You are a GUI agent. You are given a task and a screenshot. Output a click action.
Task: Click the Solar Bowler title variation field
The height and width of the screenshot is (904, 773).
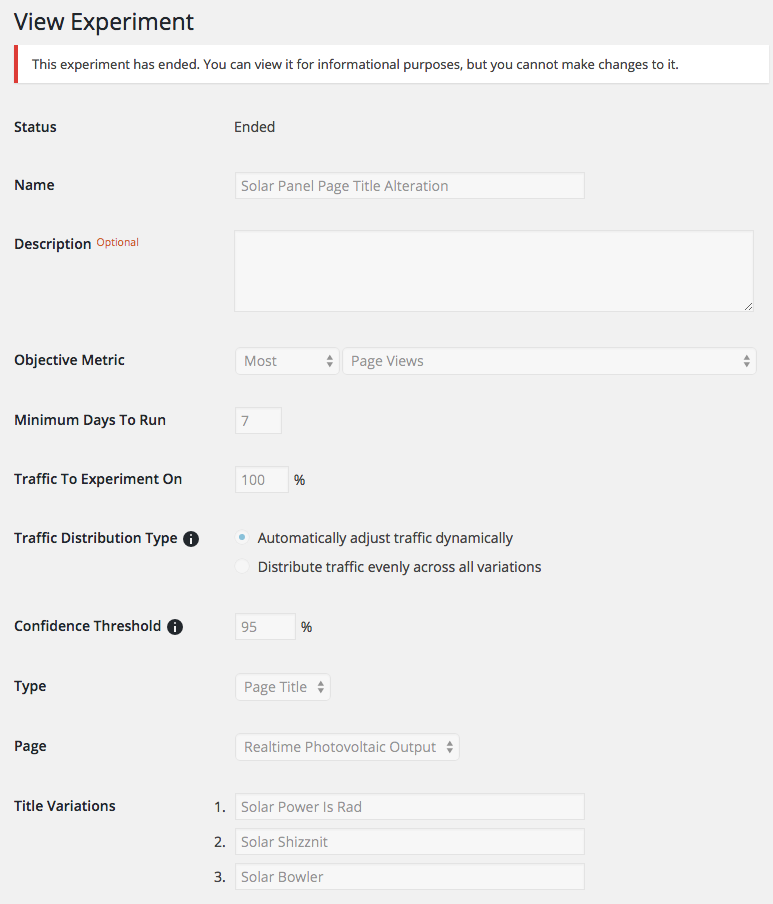[409, 877]
